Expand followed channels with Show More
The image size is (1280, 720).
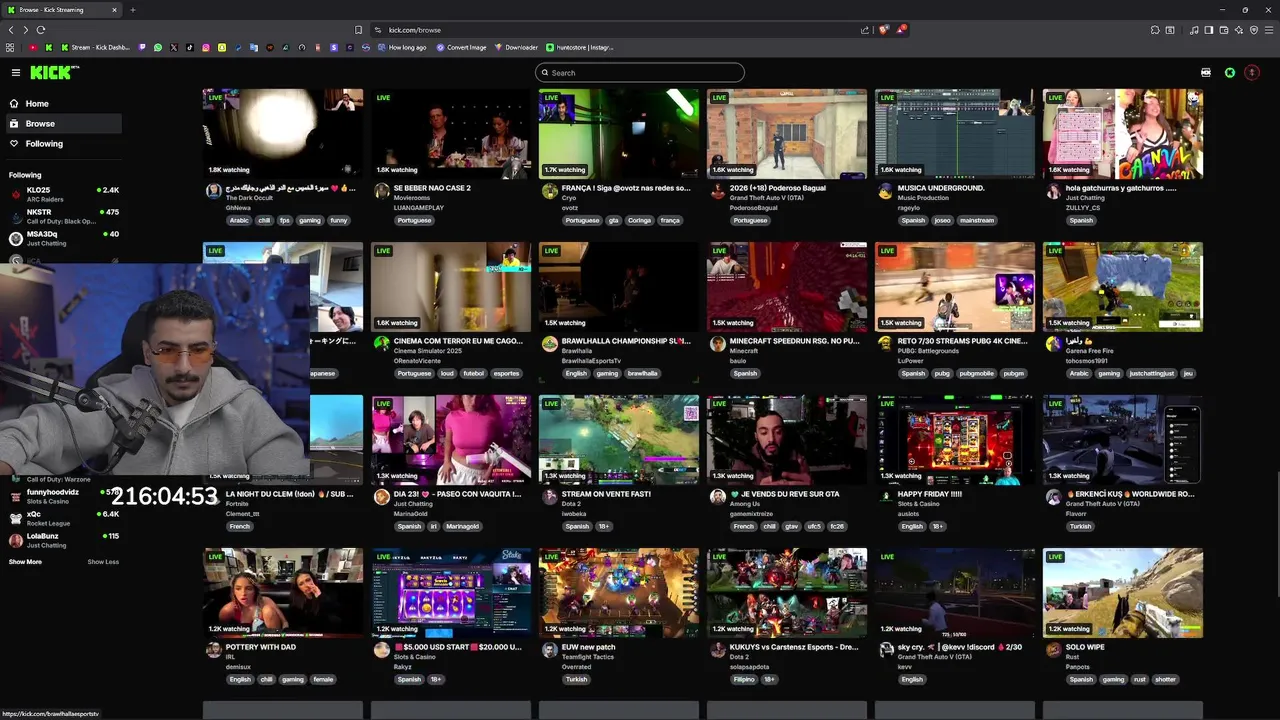25,562
